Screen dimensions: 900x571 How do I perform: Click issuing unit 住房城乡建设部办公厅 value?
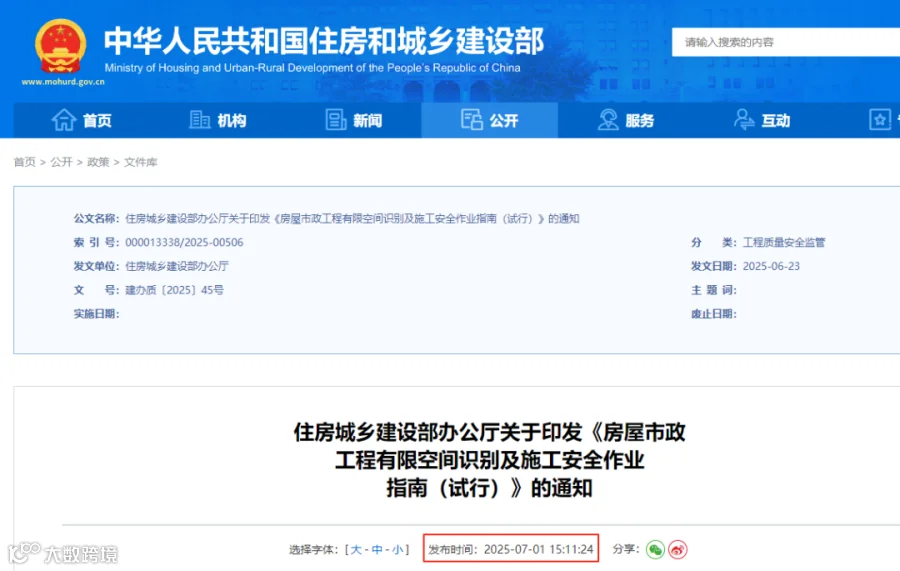[177, 266]
